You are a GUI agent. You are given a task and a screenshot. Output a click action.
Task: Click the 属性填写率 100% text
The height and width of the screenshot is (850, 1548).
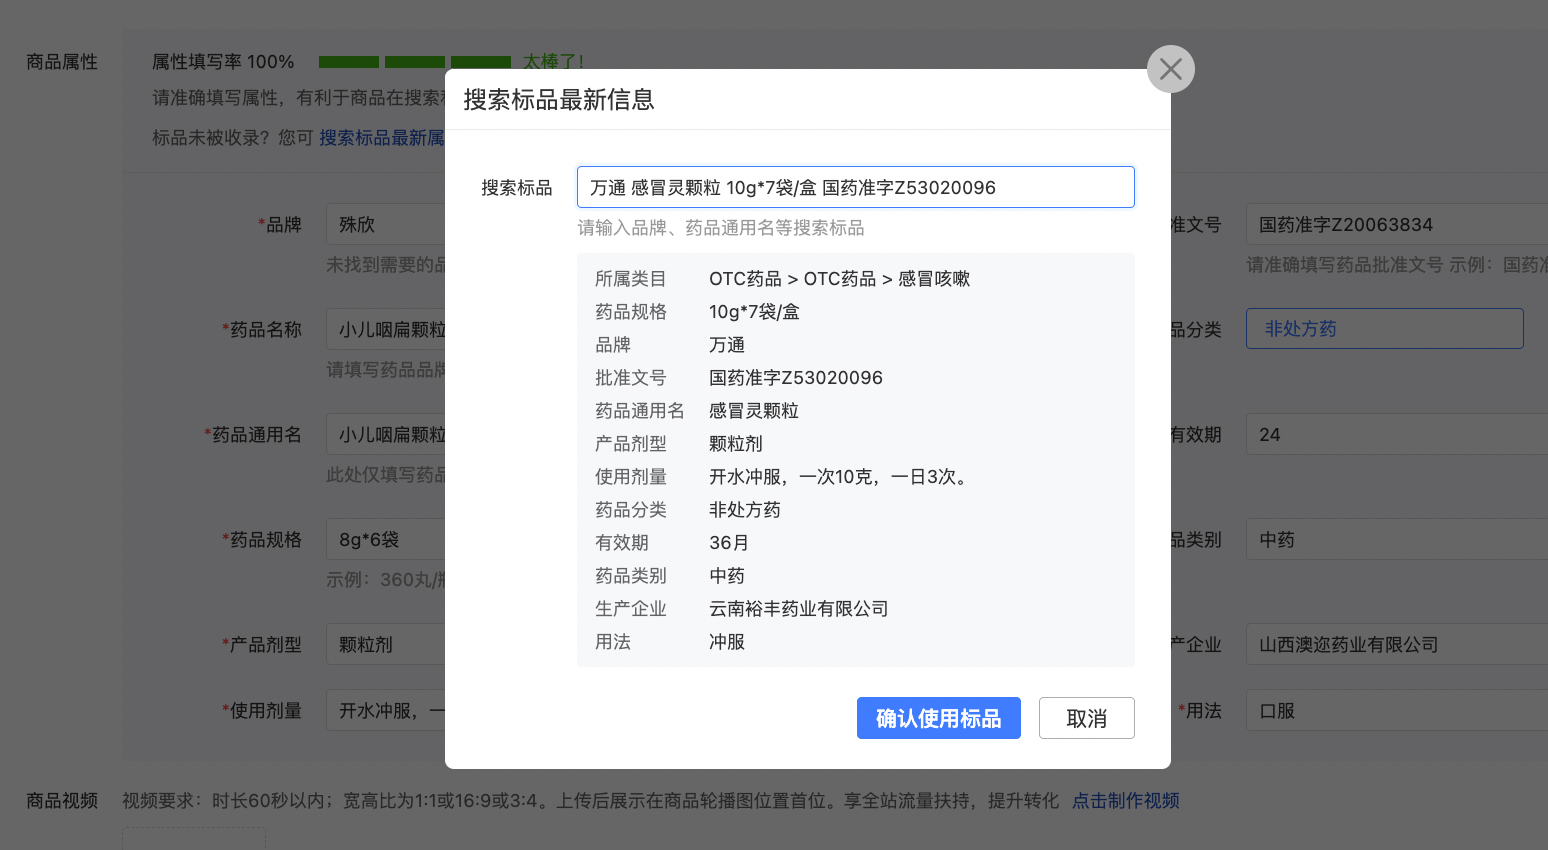click(x=223, y=62)
